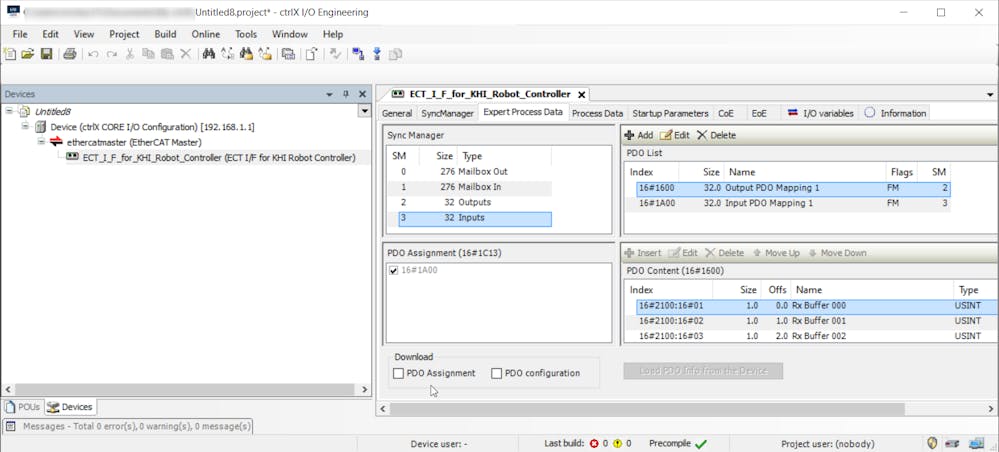
Task: Click the Find binoculars icon
Action: point(209,54)
